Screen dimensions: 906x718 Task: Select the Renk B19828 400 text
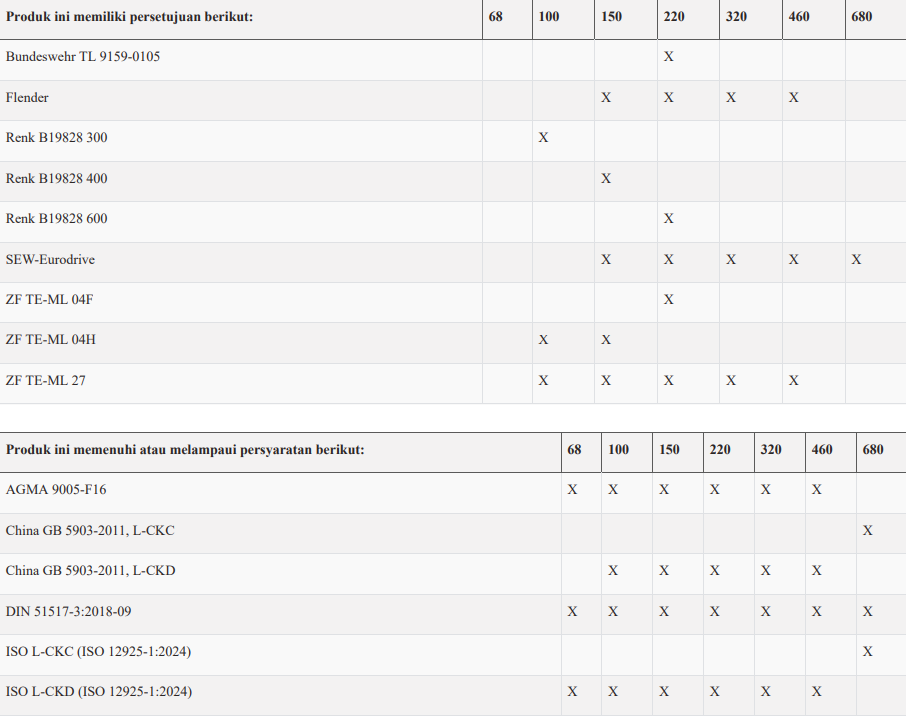pos(57,179)
